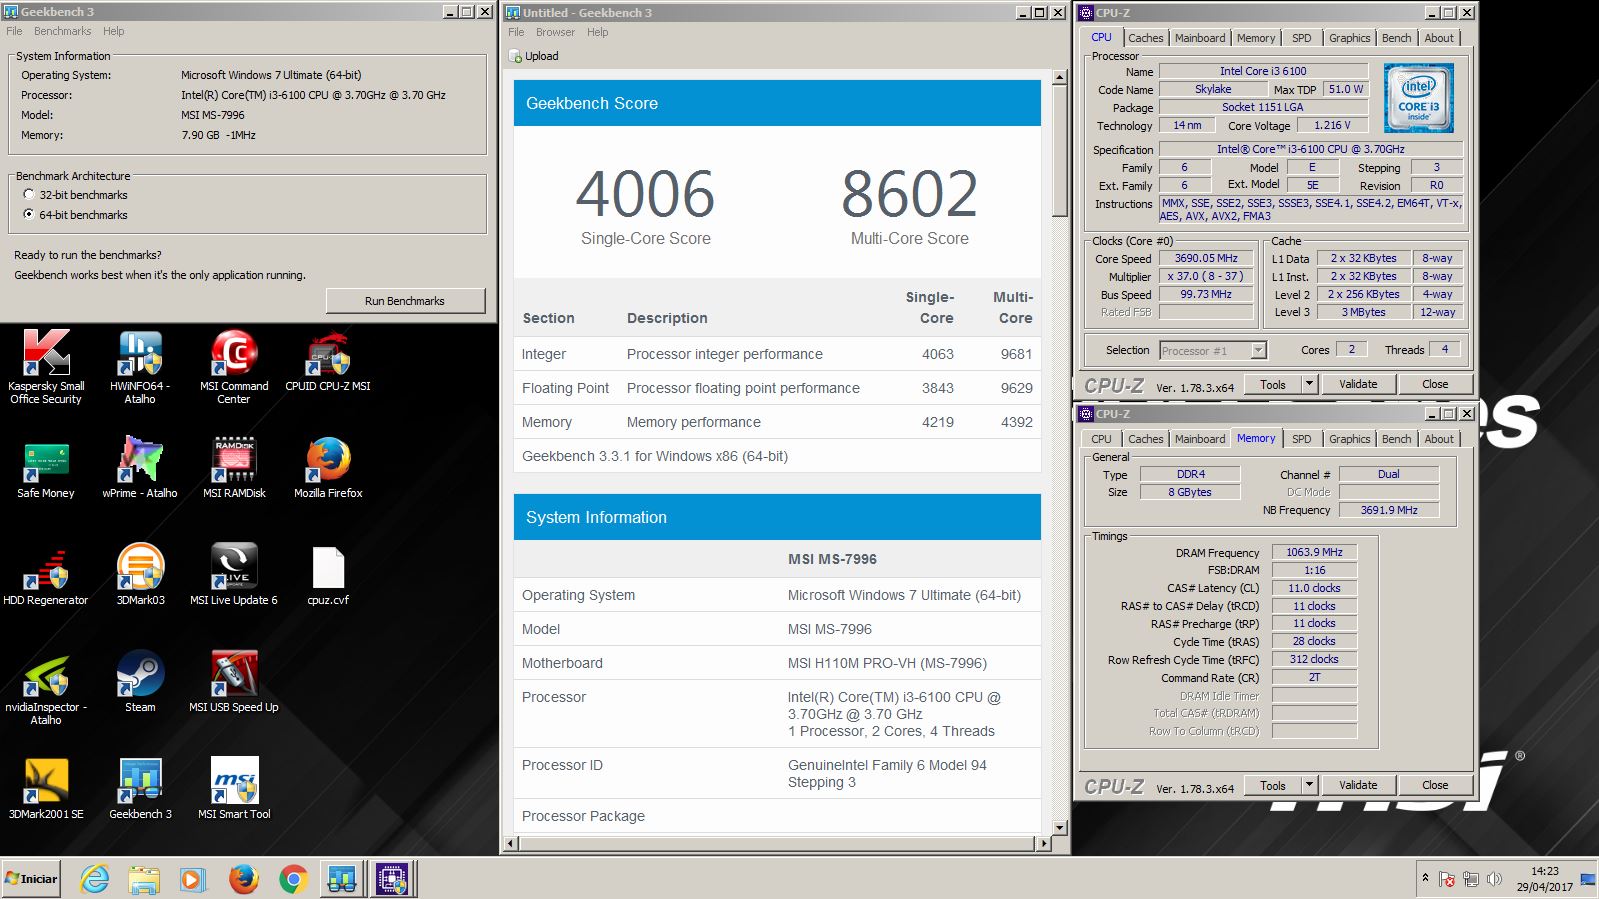Open Geekbench 3 desktop shortcut
The height and width of the screenshot is (899, 1599).
(140, 789)
